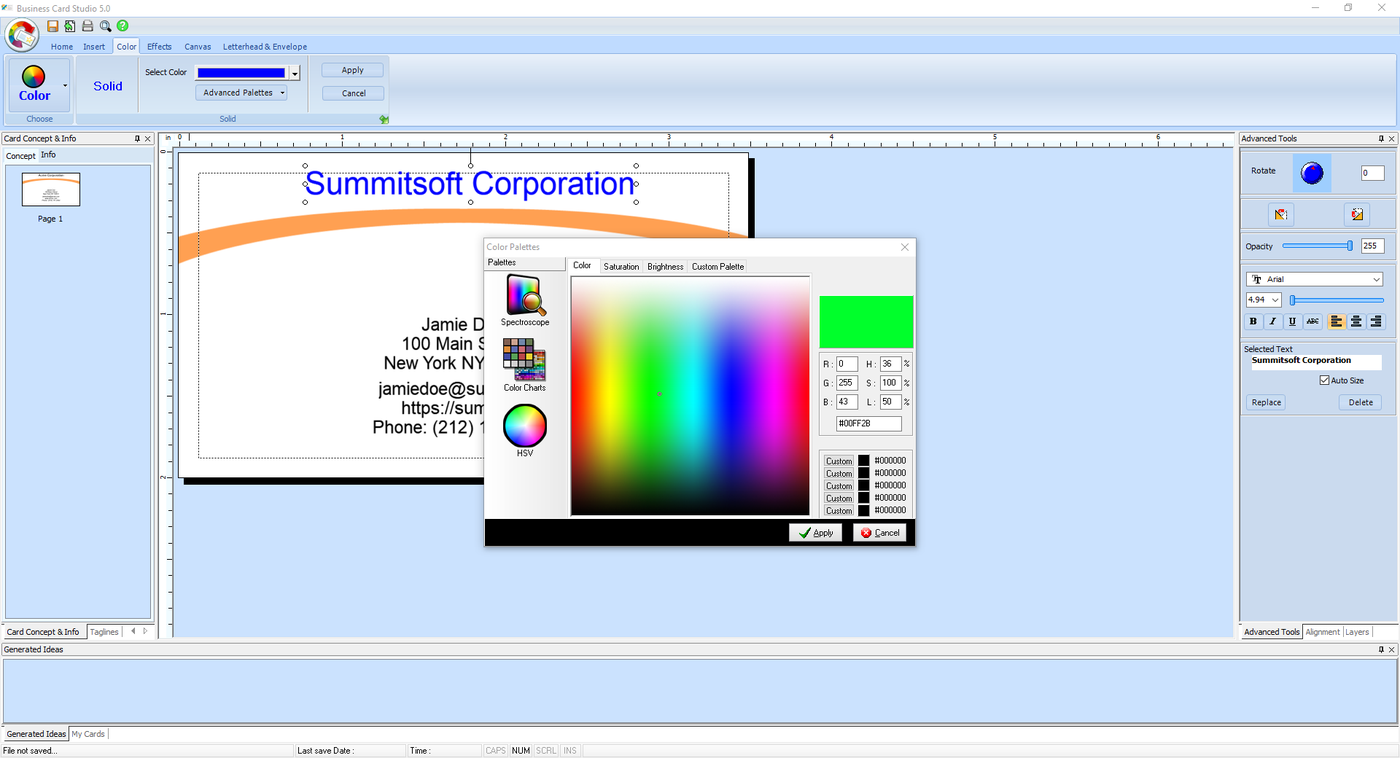Click the Save icon in the quick toolbar

53,26
